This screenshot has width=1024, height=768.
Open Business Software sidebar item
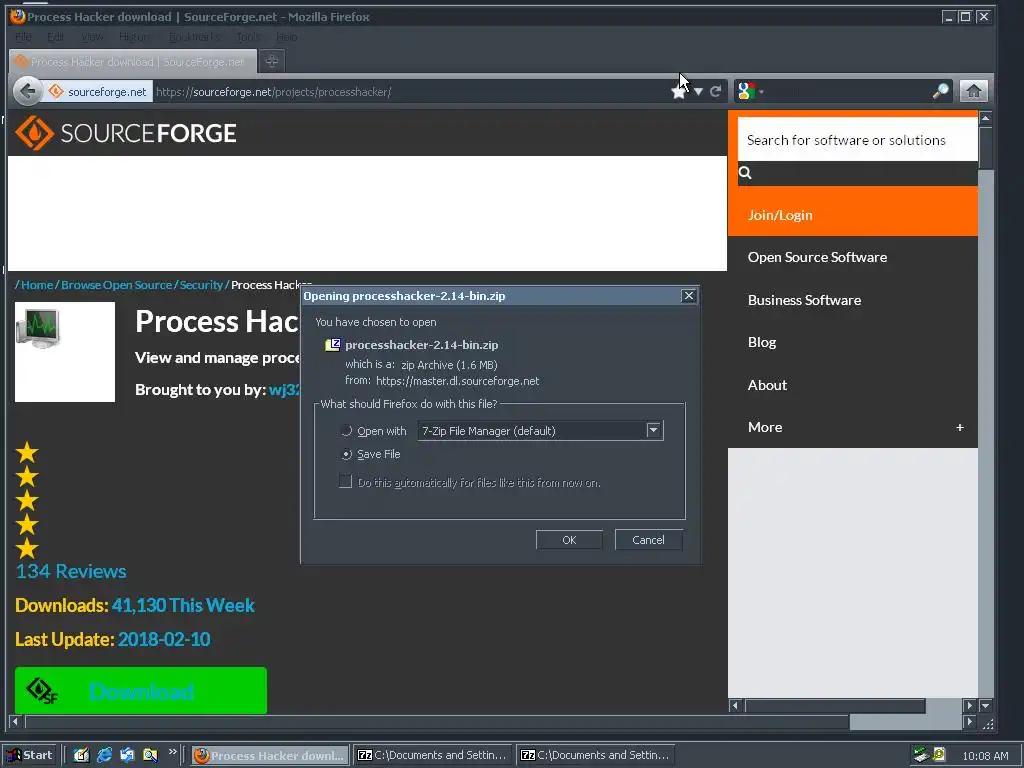click(x=804, y=300)
